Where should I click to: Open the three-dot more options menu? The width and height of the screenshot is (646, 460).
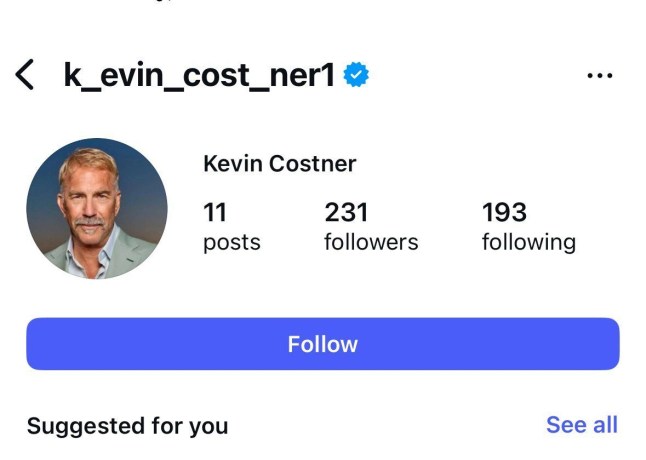coord(599,75)
